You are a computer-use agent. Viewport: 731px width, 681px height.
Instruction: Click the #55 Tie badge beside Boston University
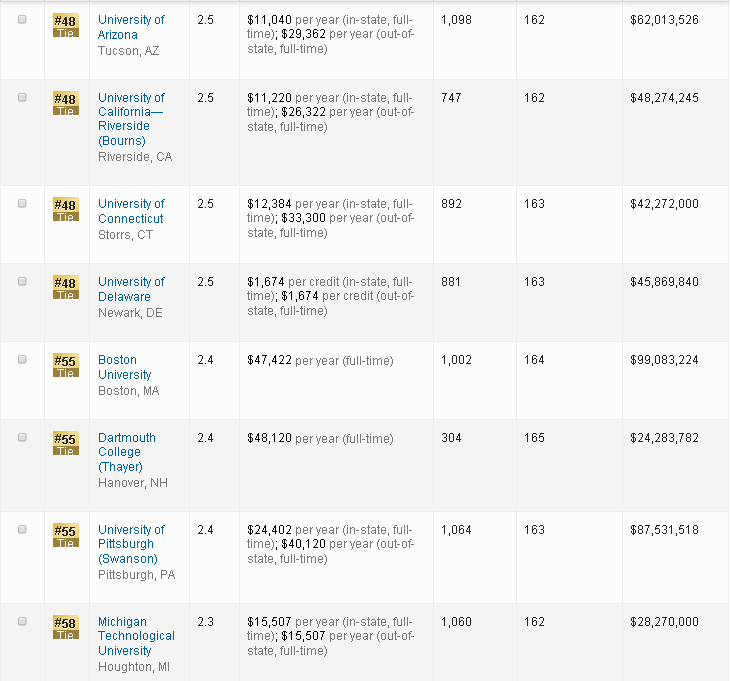[x=65, y=365]
